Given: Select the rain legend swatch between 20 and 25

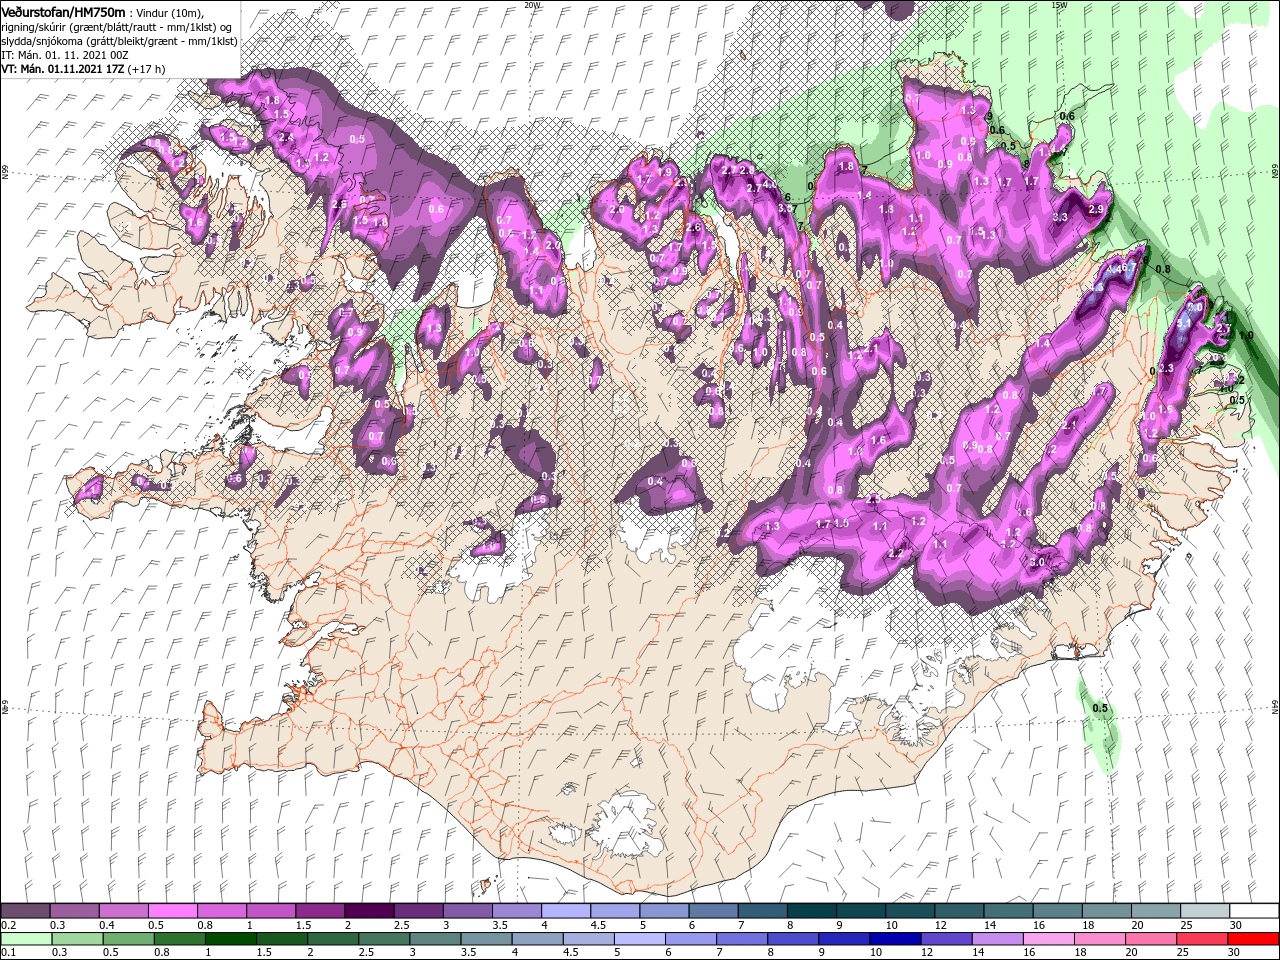Looking at the screenshot, I should (1149, 939).
